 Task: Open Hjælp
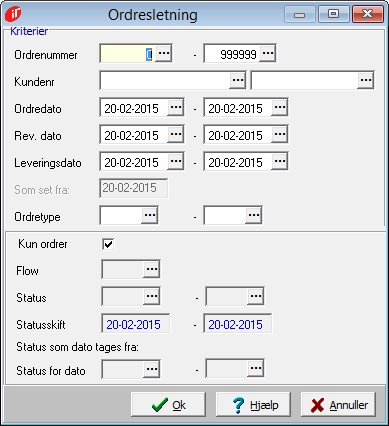point(253,405)
